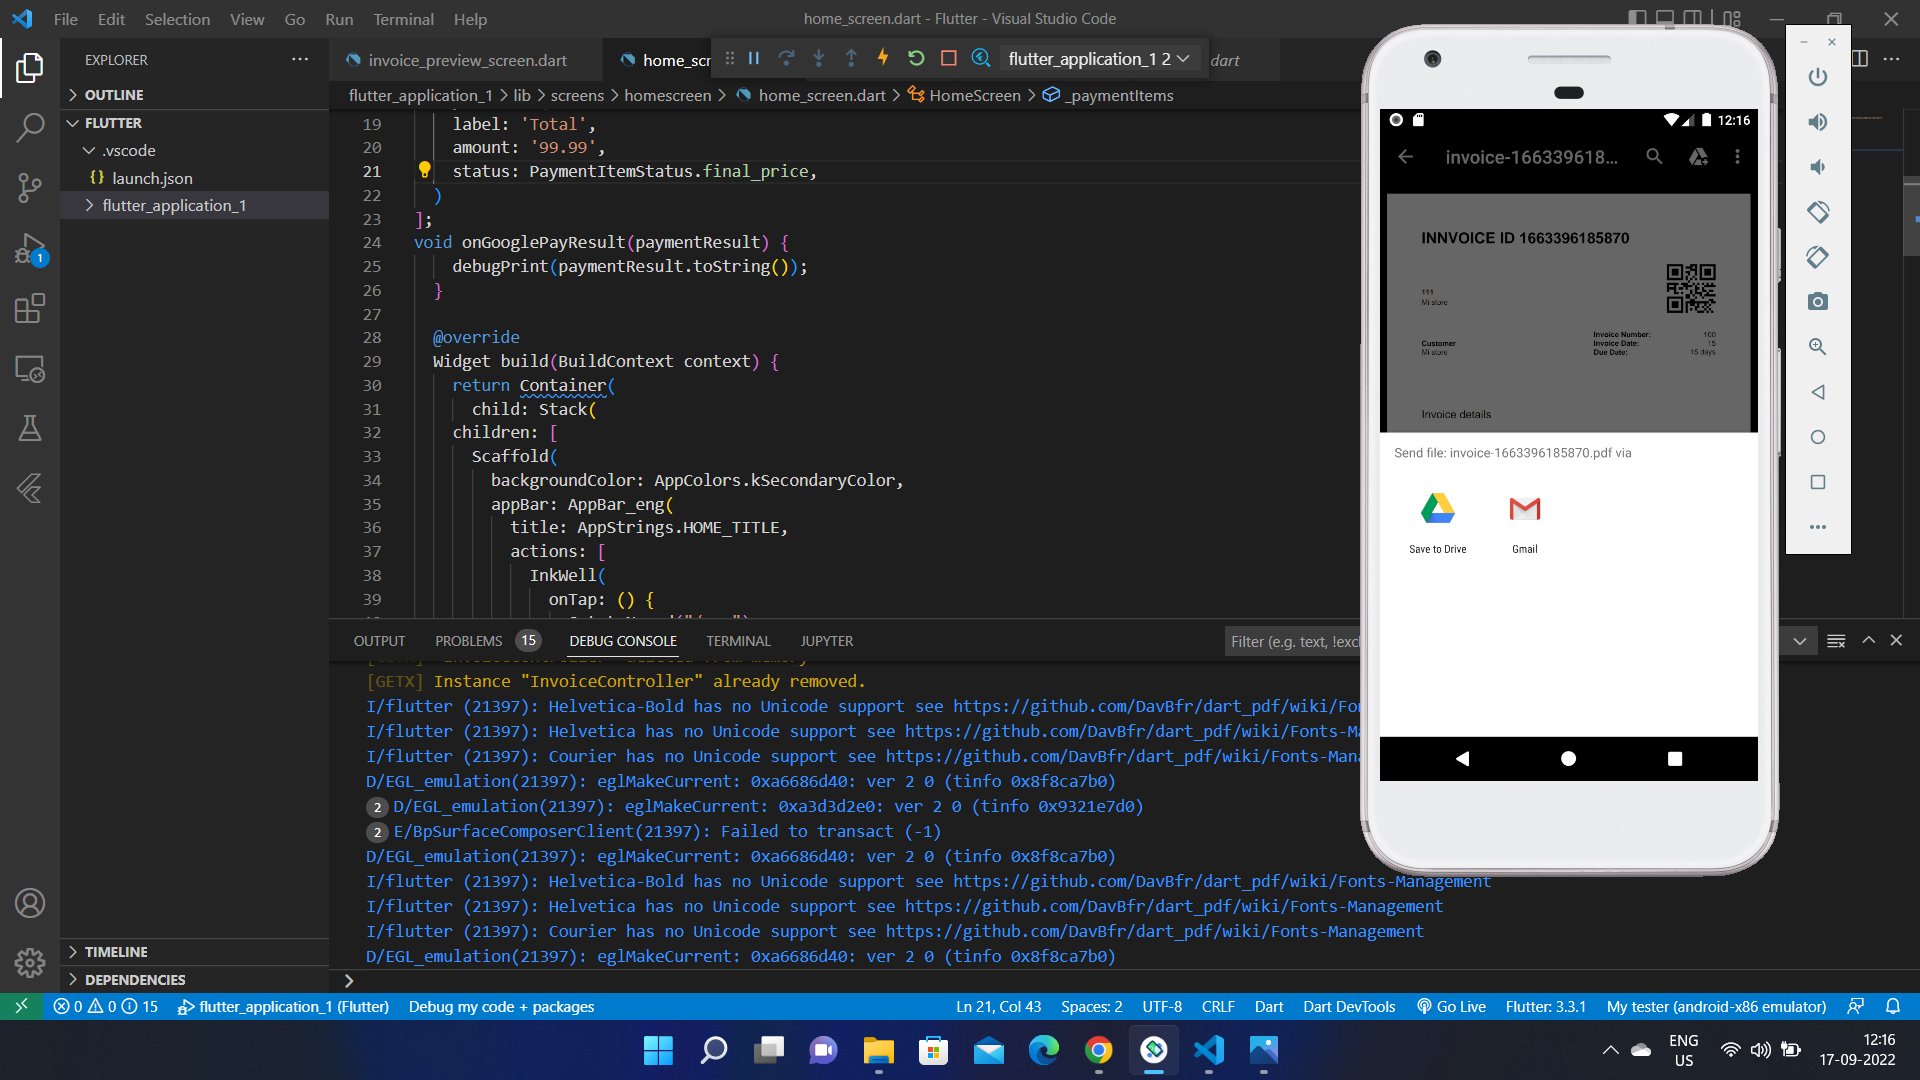Select Save to Drive in share sheet
1920x1080 pixels.
pos(1437,523)
